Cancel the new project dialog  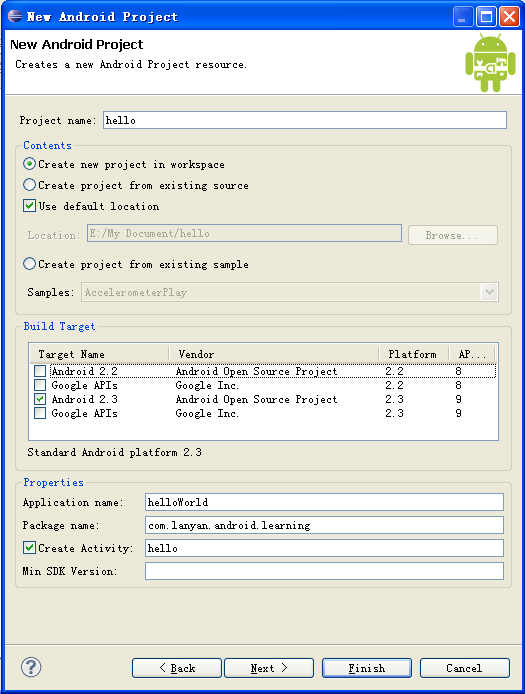[x=464, y=668]
